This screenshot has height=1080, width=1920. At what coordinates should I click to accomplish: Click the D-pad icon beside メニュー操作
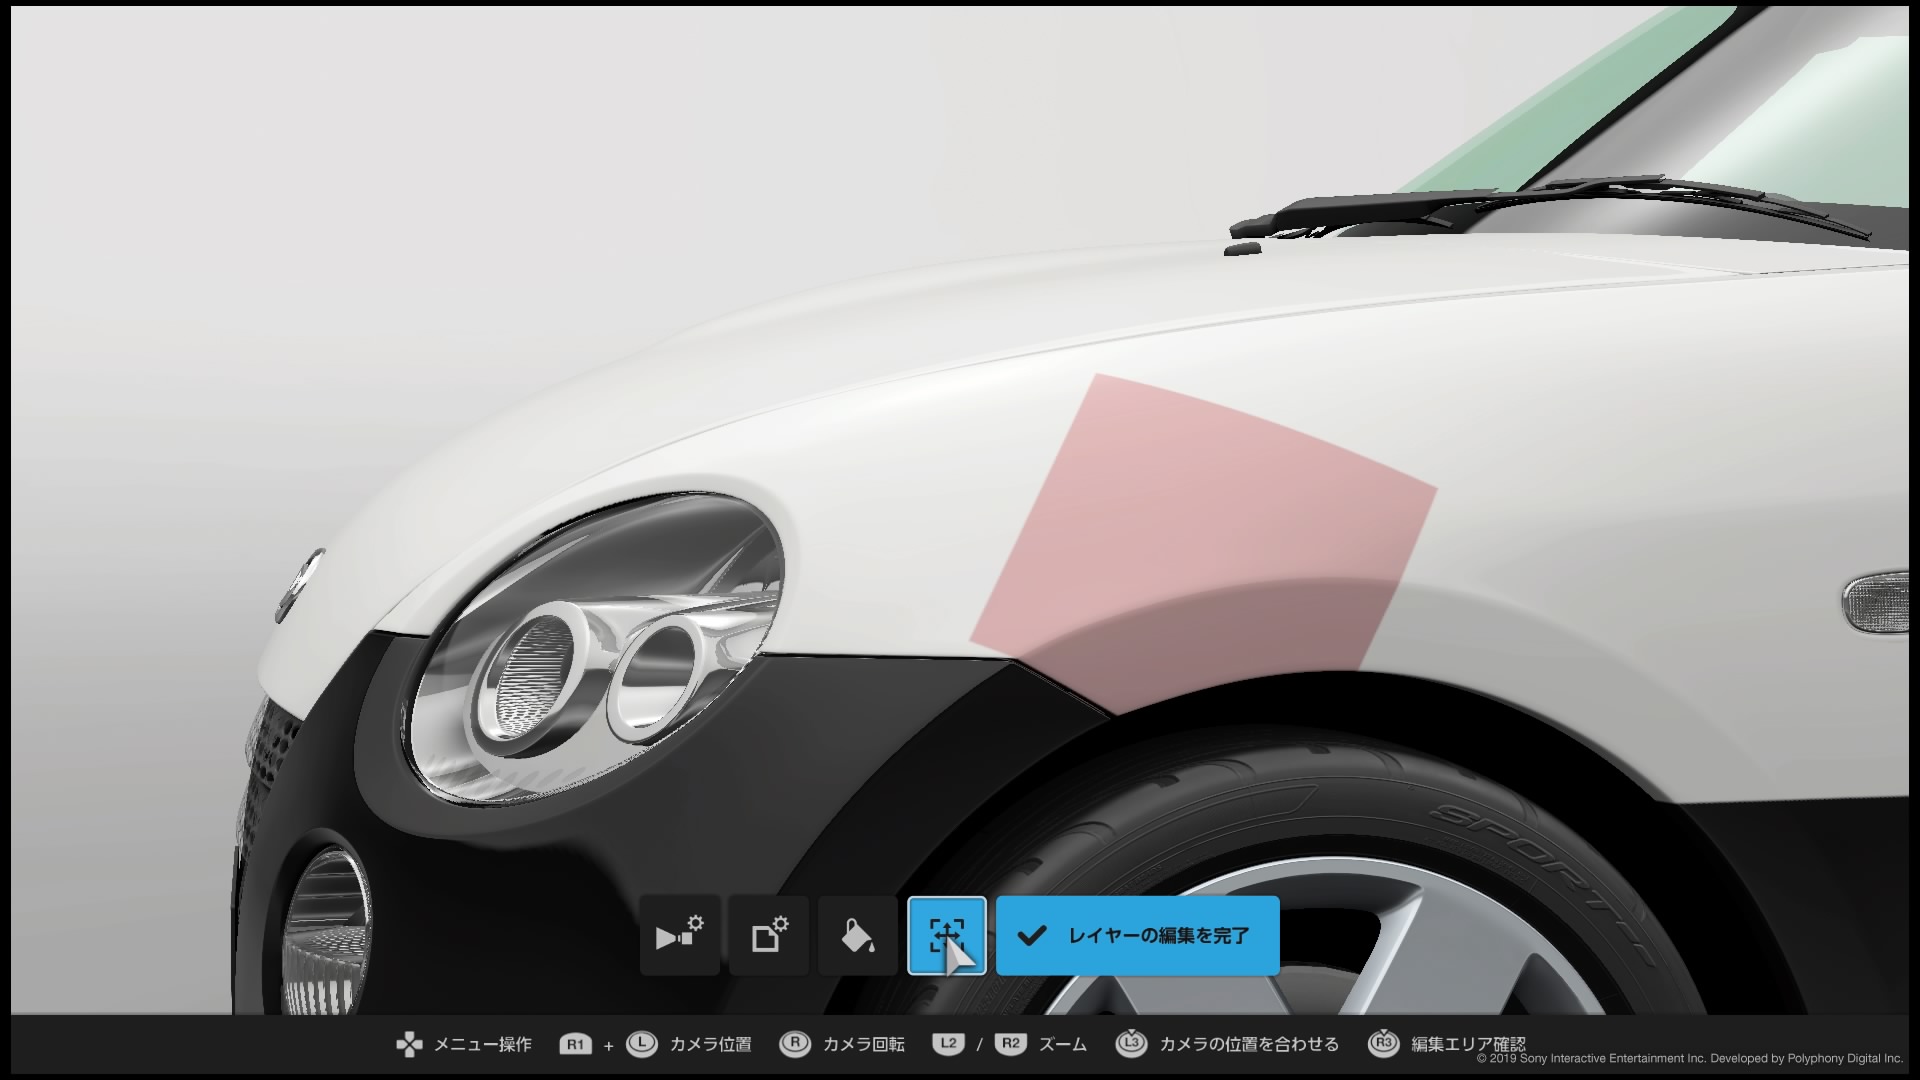pyautogui.click(x=409, y=1045)
